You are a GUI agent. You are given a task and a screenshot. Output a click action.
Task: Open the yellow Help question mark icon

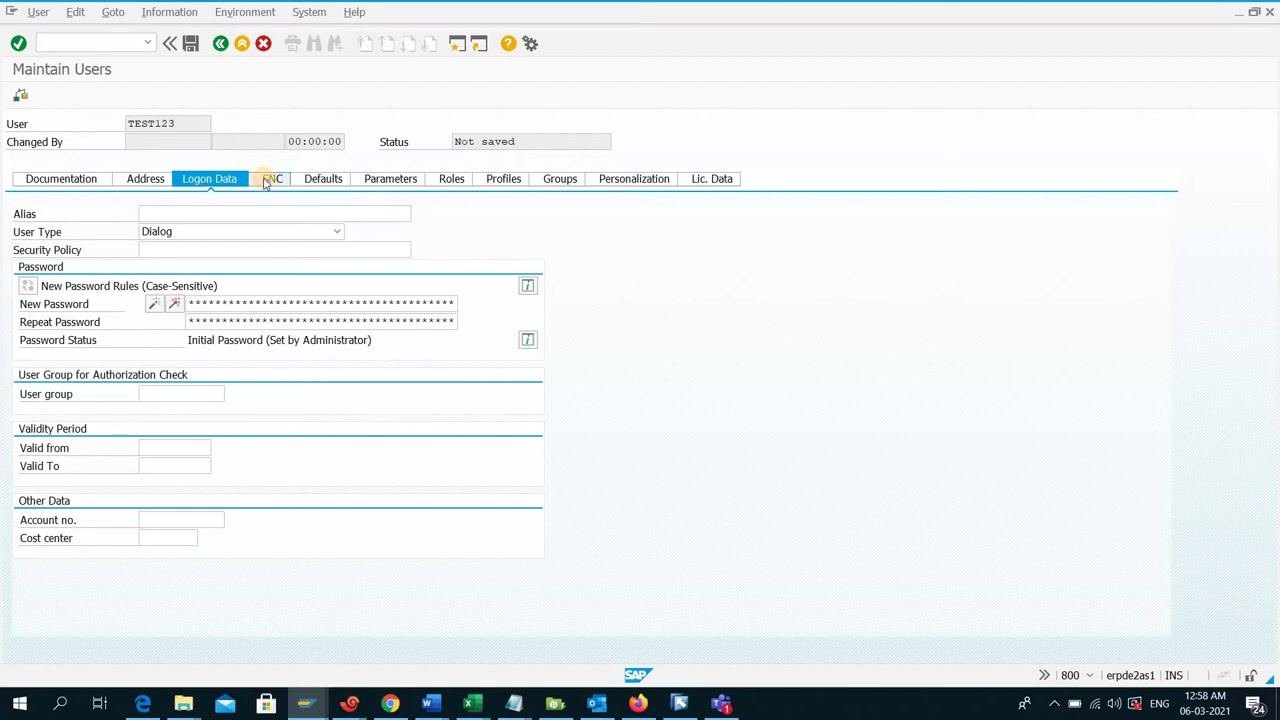pyautogui.click(x=508, y=43)
